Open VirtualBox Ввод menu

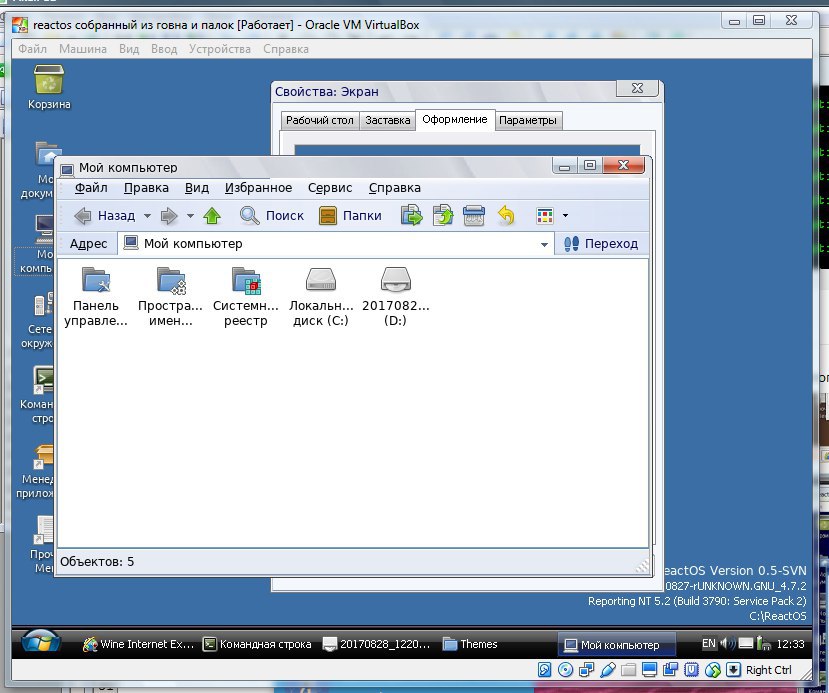pyautogui.click(x=164, y=49)
